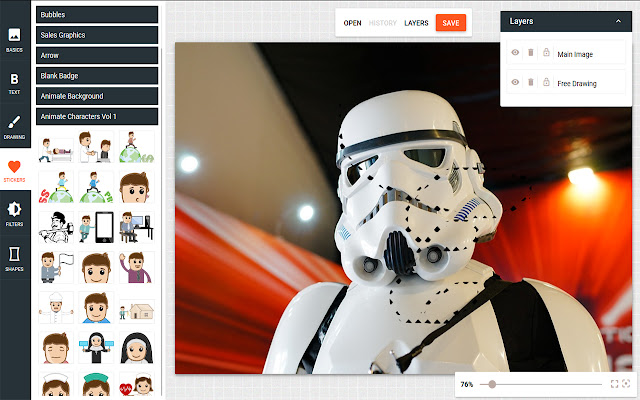The image size is (640, 400).
Task: Click the 76% zoom value
Action: [467, 384]
